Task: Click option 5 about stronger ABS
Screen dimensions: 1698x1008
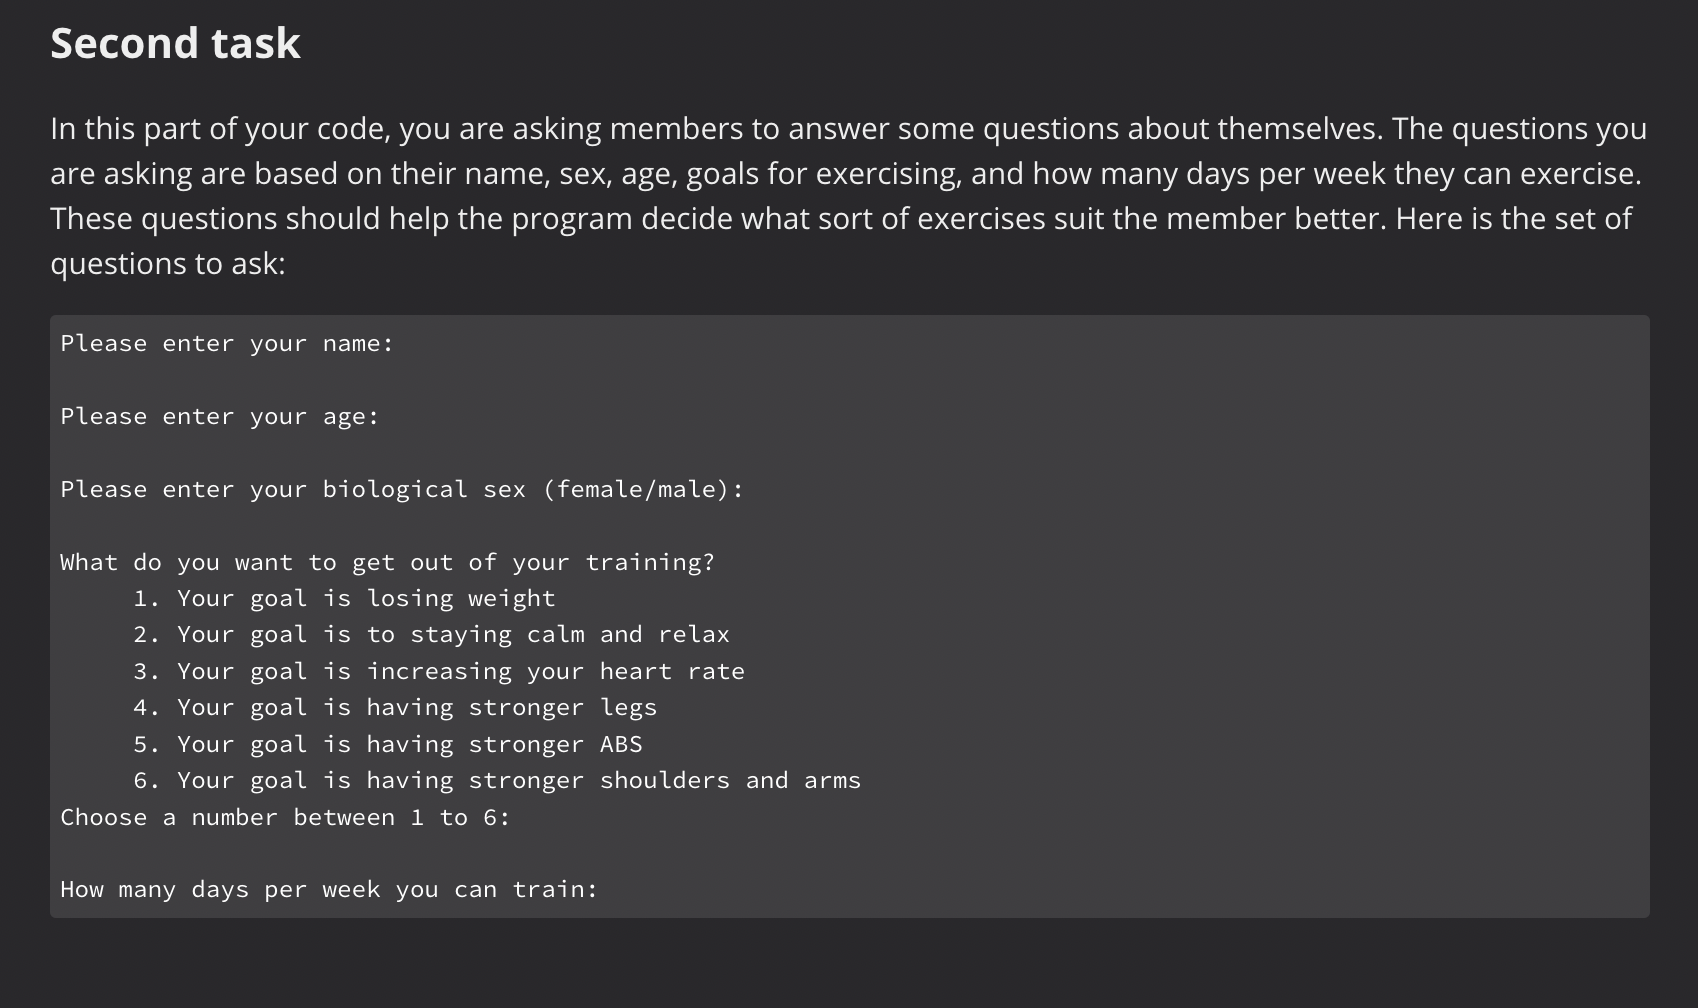Action: [387, 745]
